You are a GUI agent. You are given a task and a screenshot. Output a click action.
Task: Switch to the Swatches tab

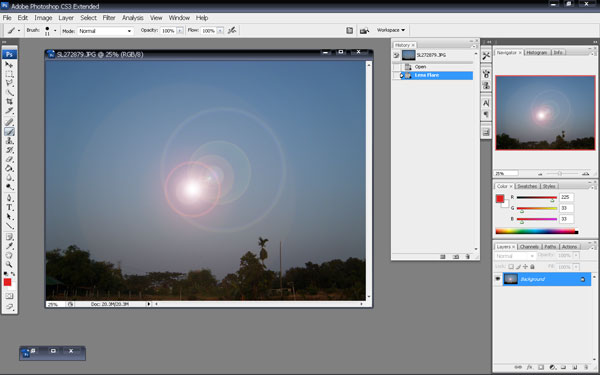pyautogui.click(x=527, y=186)
